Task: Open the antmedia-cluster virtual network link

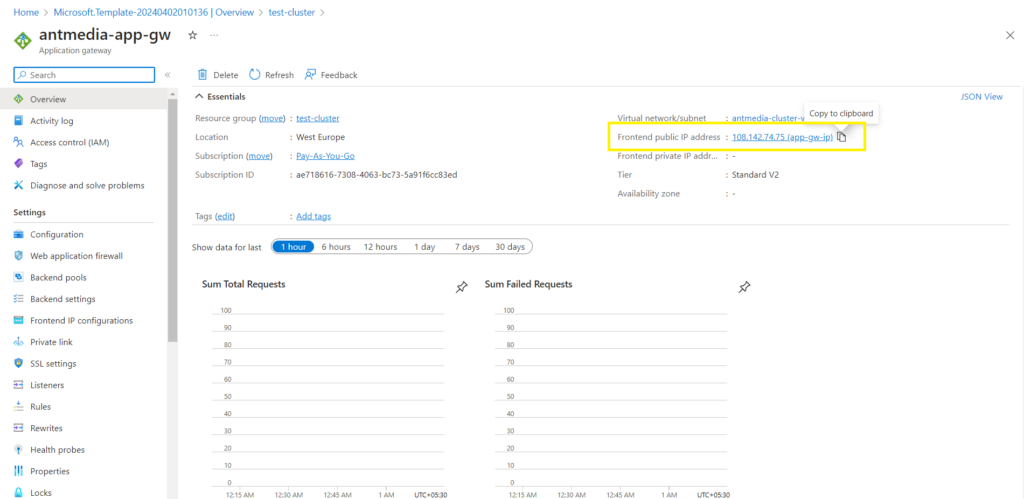Action: point(767,118)
